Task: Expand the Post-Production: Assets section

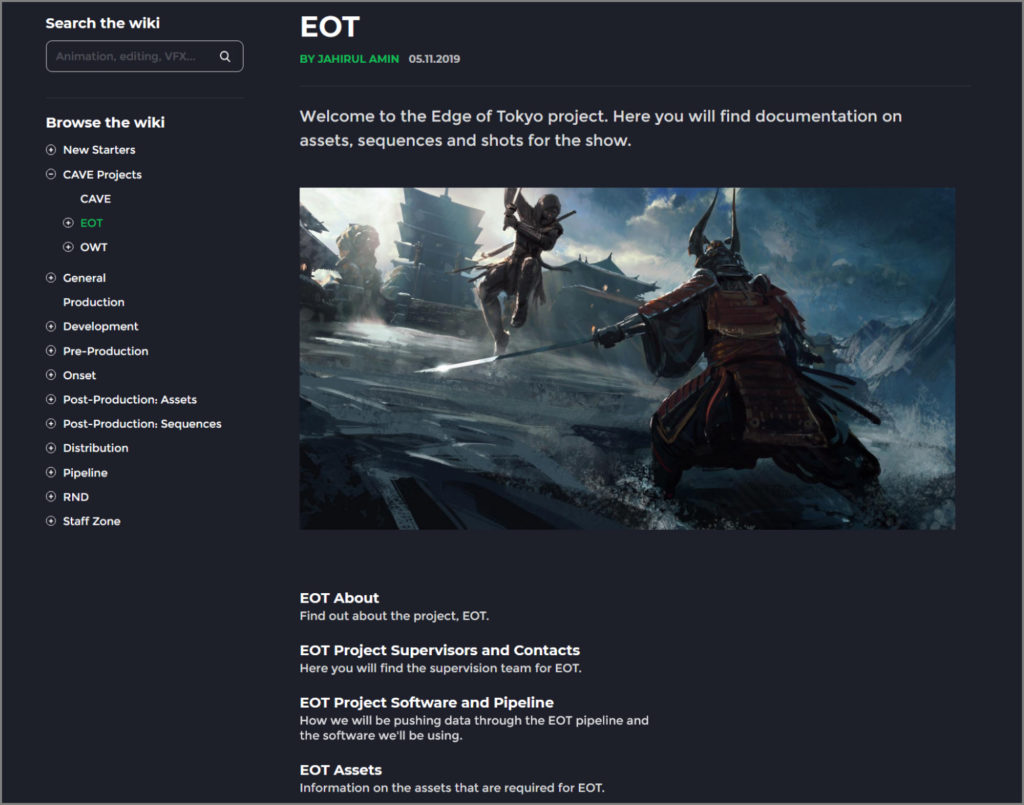Action: (50, 399)
